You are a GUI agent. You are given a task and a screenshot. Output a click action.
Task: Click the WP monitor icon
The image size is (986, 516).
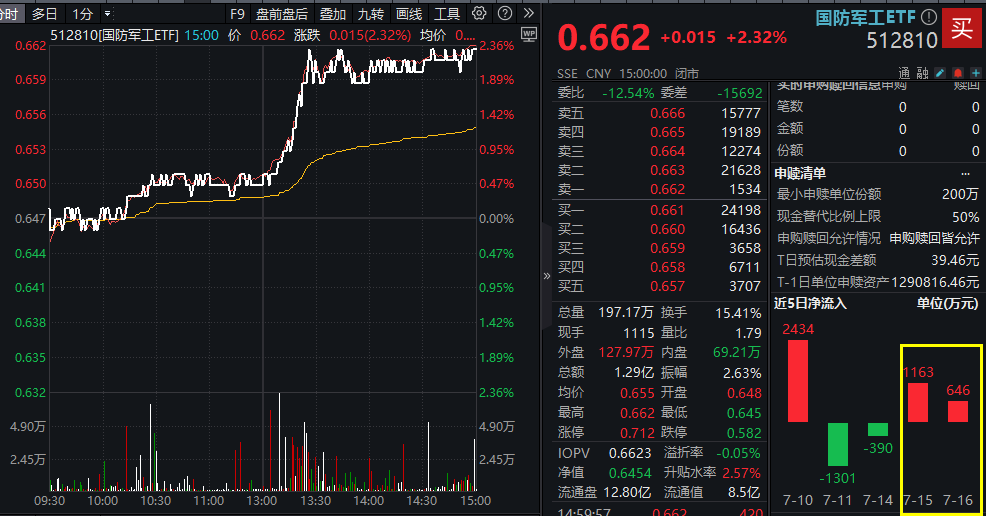click(529, 34)
